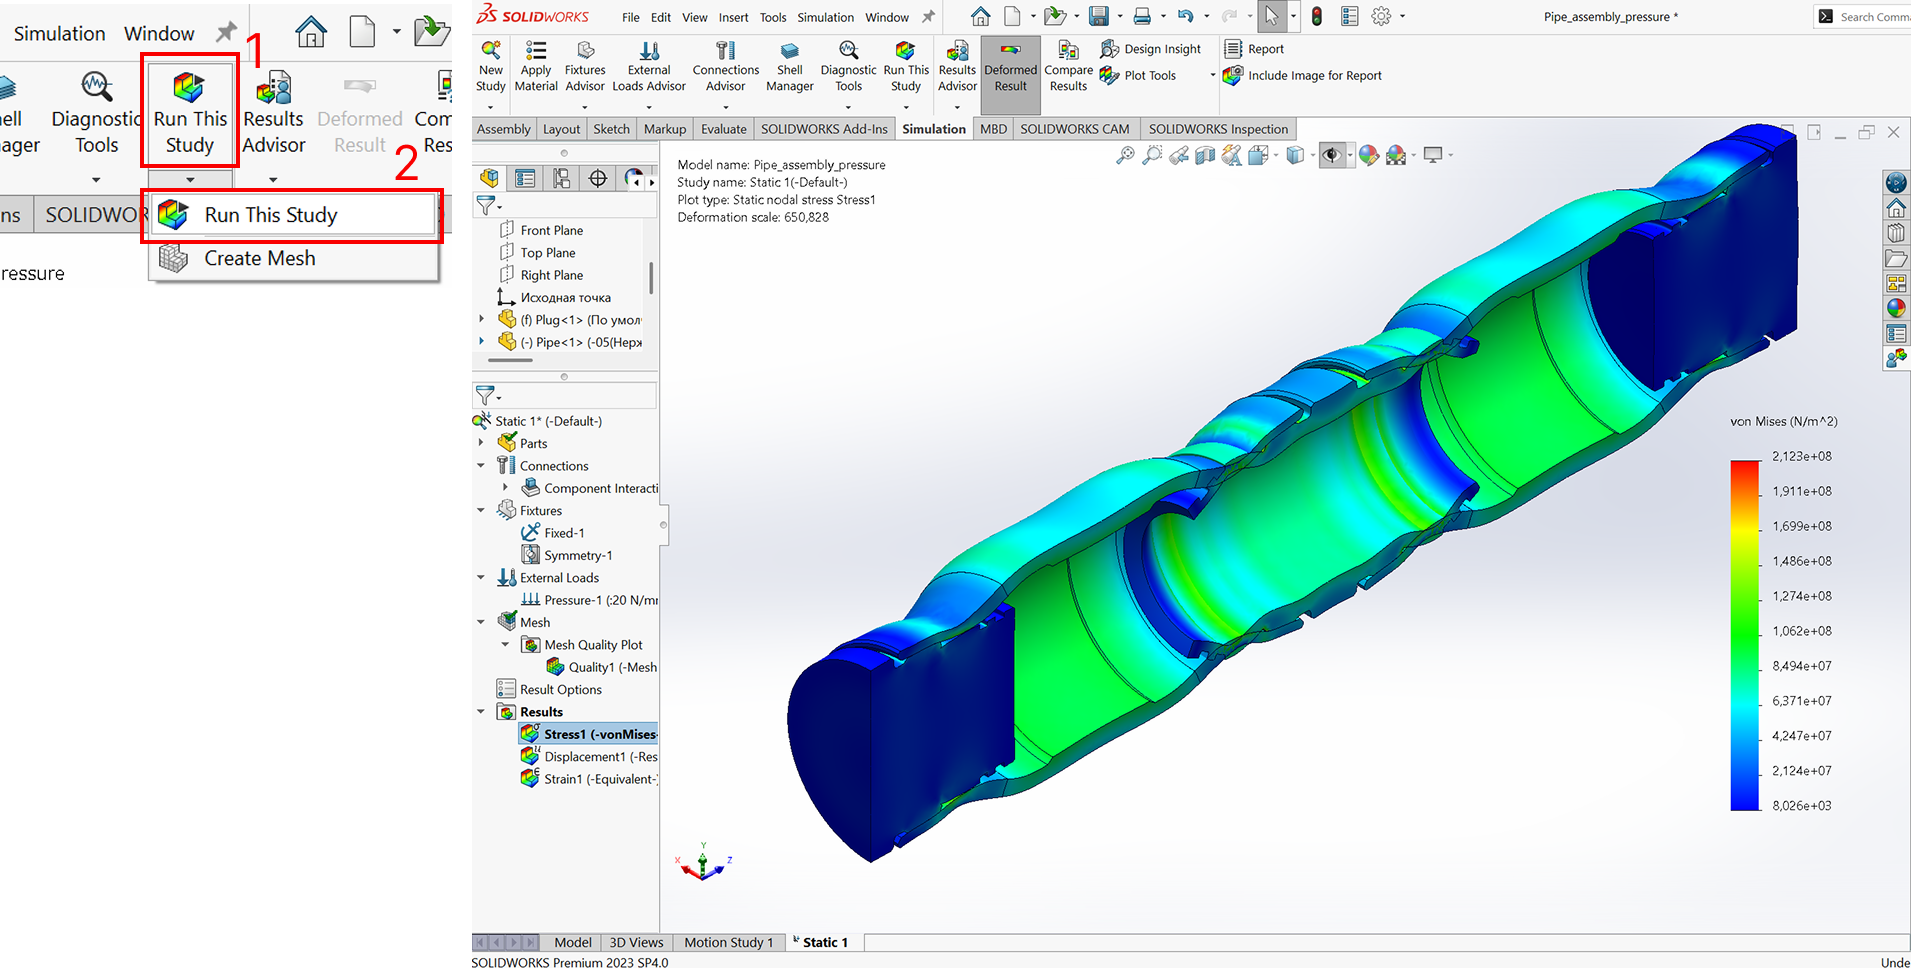Open Results Advisor in main ribbon
This screenshot has height=968, width=1912.
(957, 65)
